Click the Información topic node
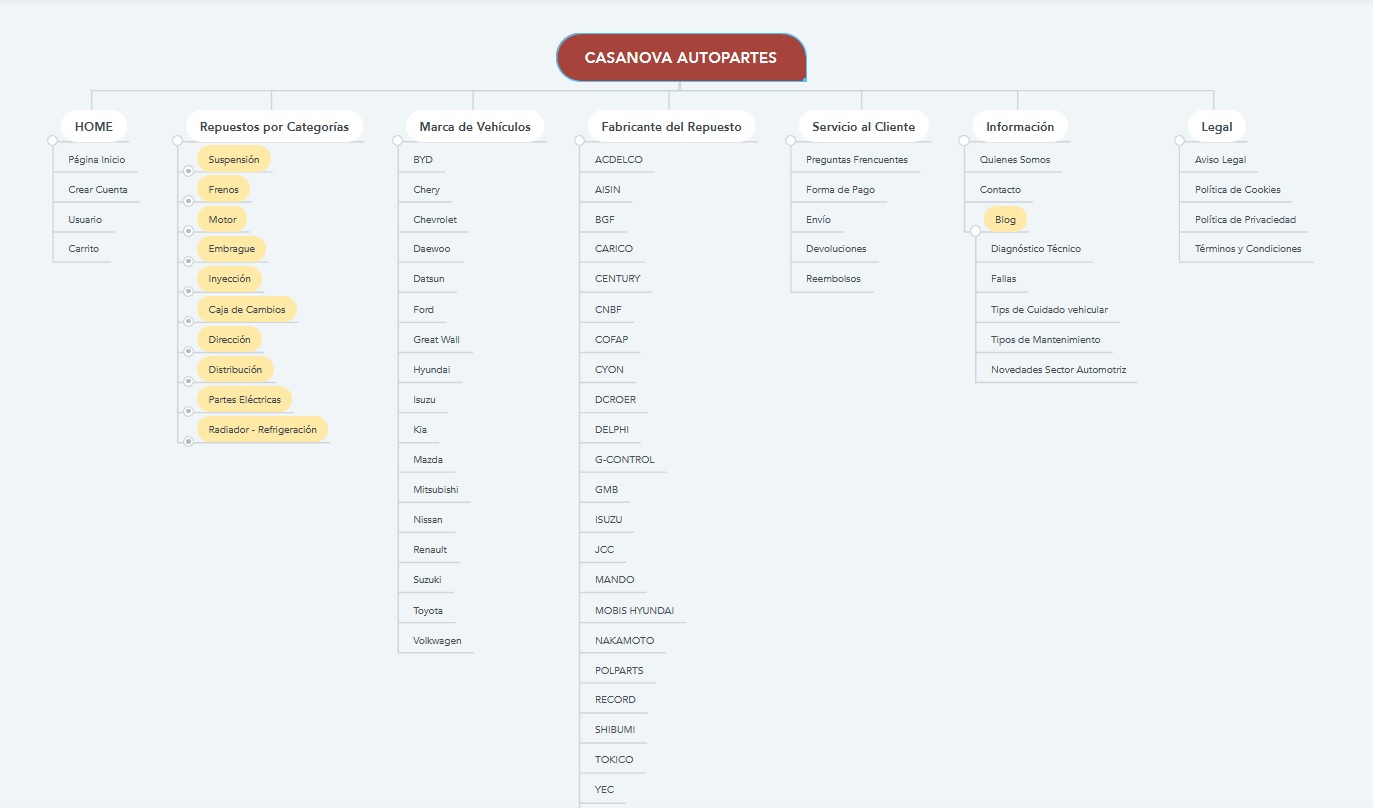This screenshot has height=808, width=1373. (x=1019, y=127)
